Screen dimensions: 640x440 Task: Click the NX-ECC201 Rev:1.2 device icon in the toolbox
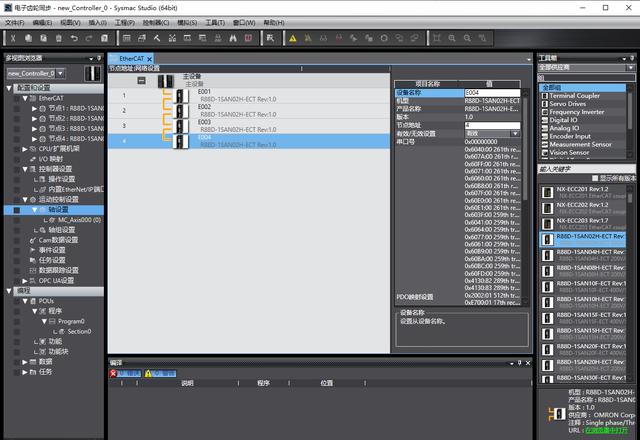[547, 193]
